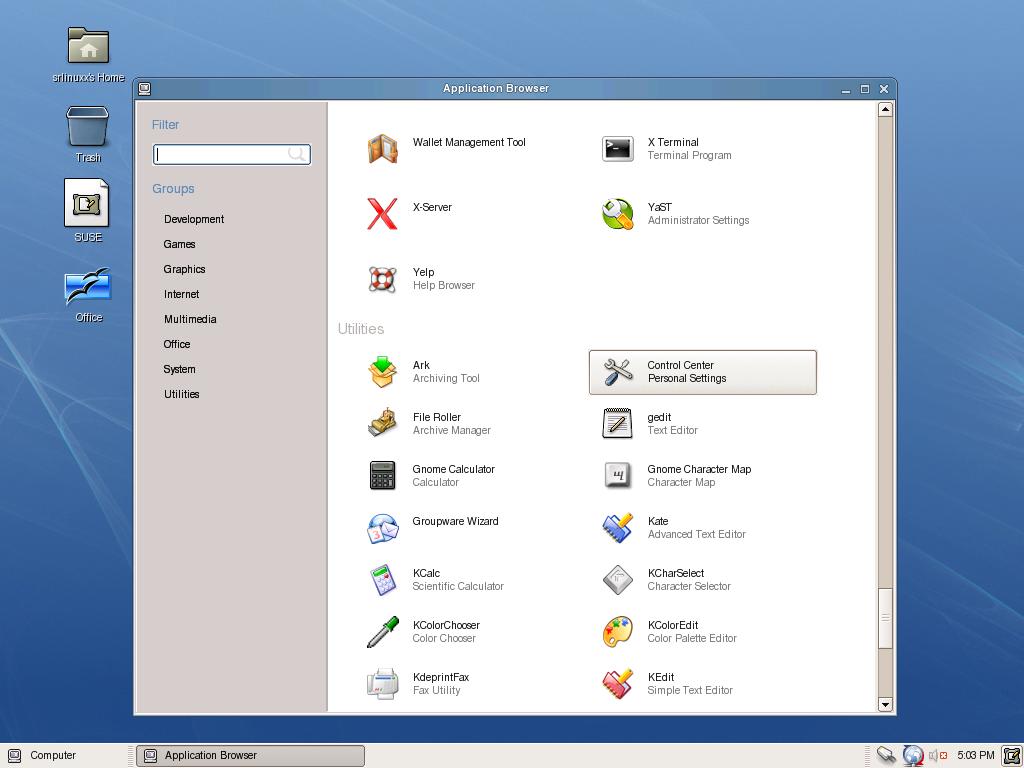Open File Roller archive manager icon

coord(382,423)
